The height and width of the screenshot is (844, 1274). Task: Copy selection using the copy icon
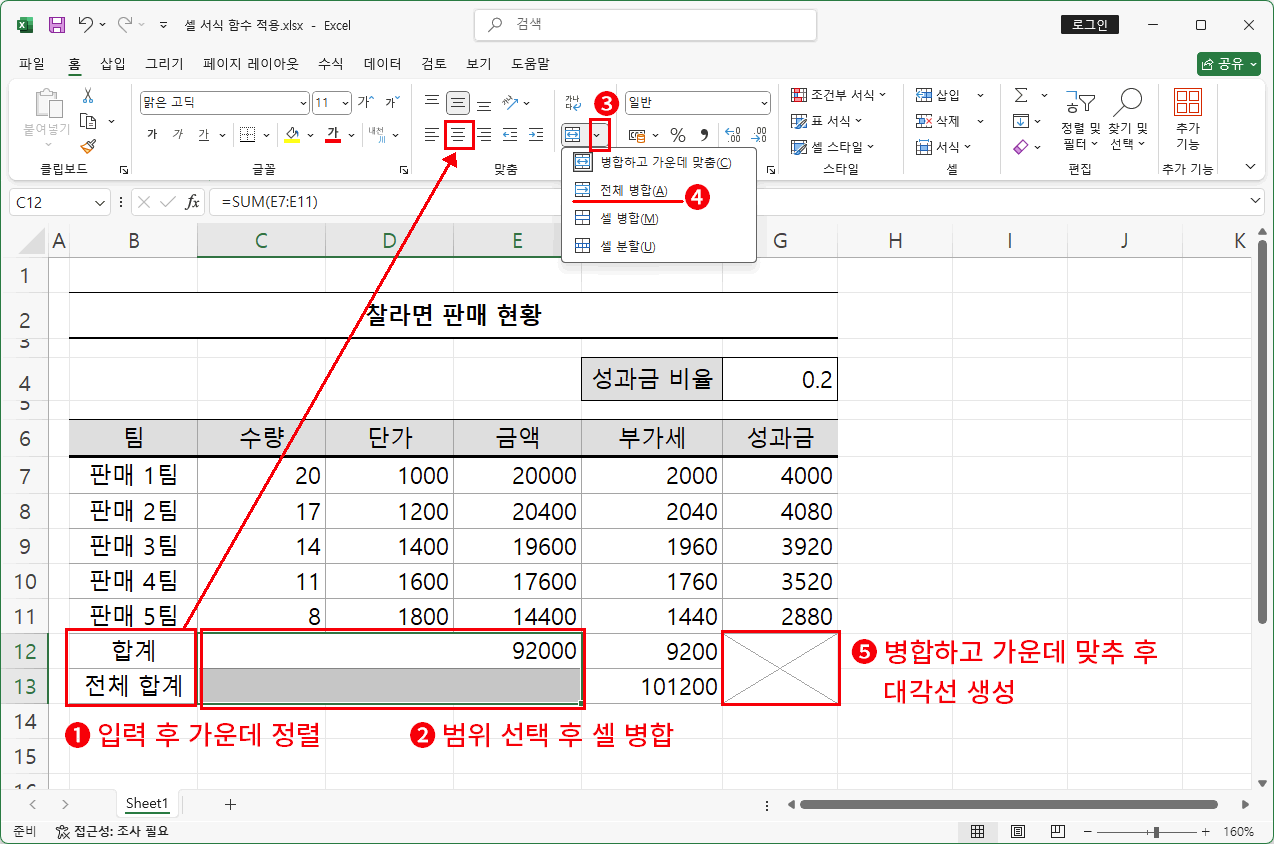[88, 121]
